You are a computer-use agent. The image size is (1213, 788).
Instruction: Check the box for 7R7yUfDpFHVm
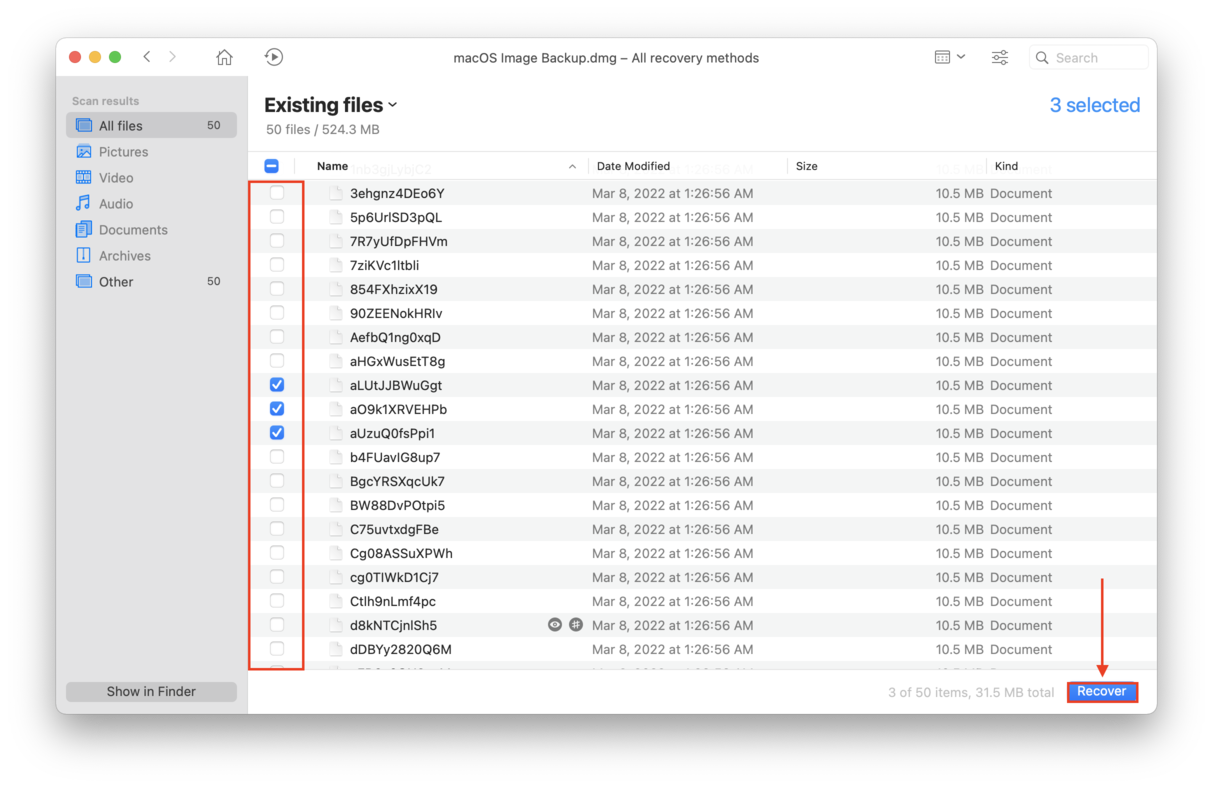click(x=277, y=241)
